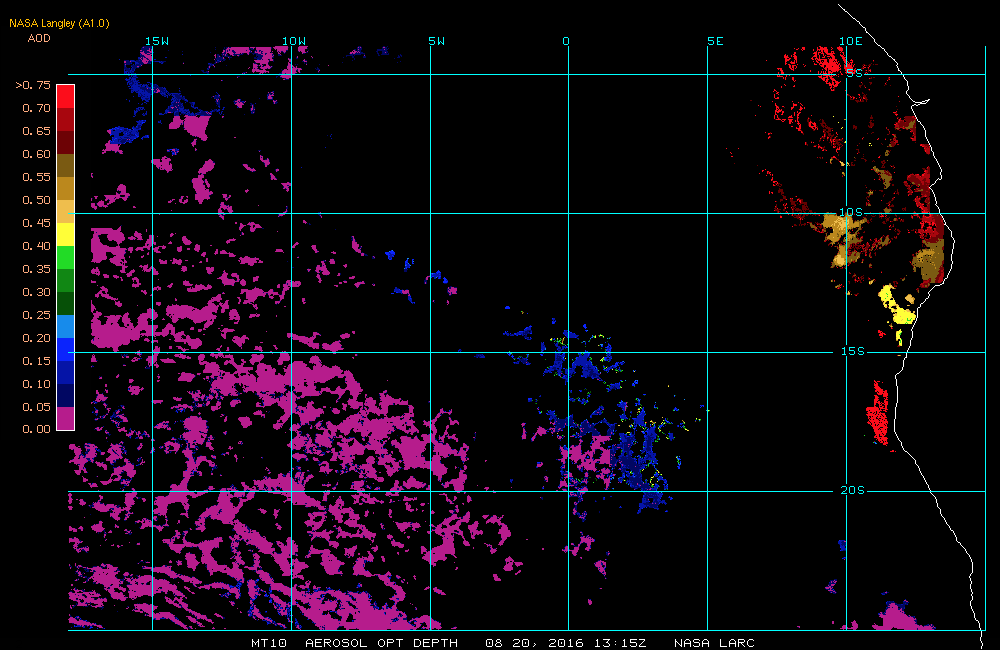Click the "13:15Z" time text

(x=621, y=642)
